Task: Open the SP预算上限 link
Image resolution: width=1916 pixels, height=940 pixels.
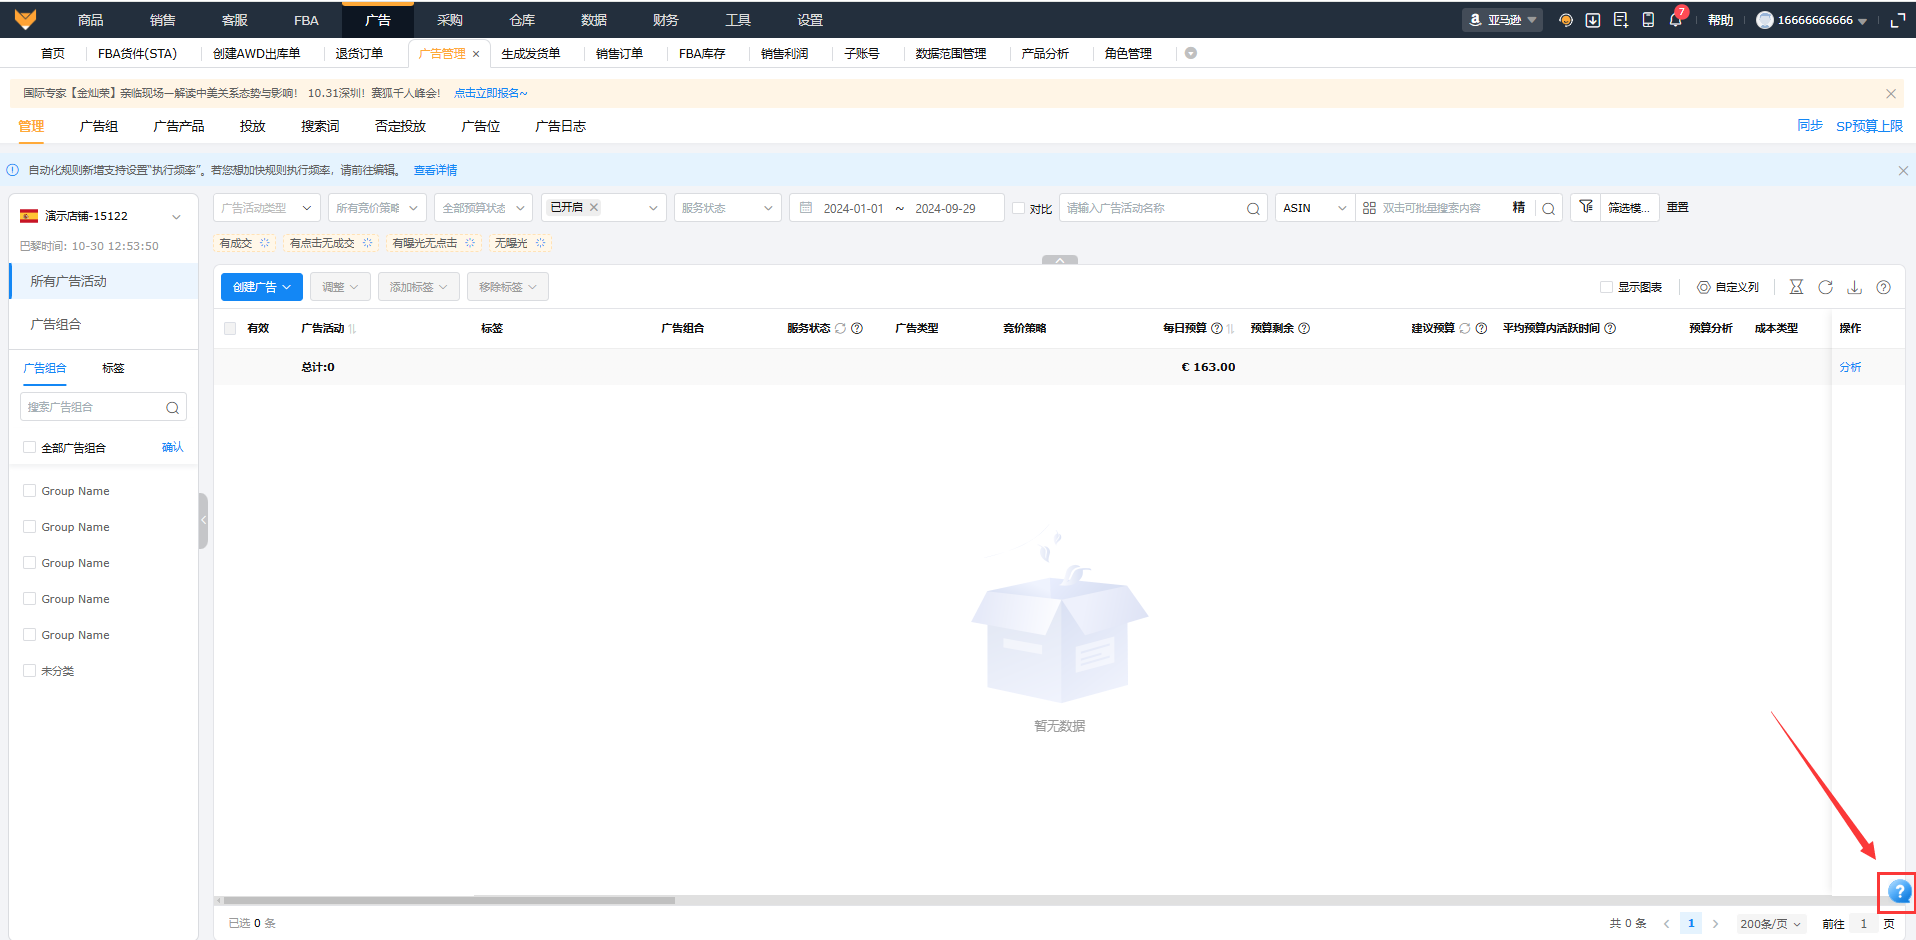Action: 1869,126
